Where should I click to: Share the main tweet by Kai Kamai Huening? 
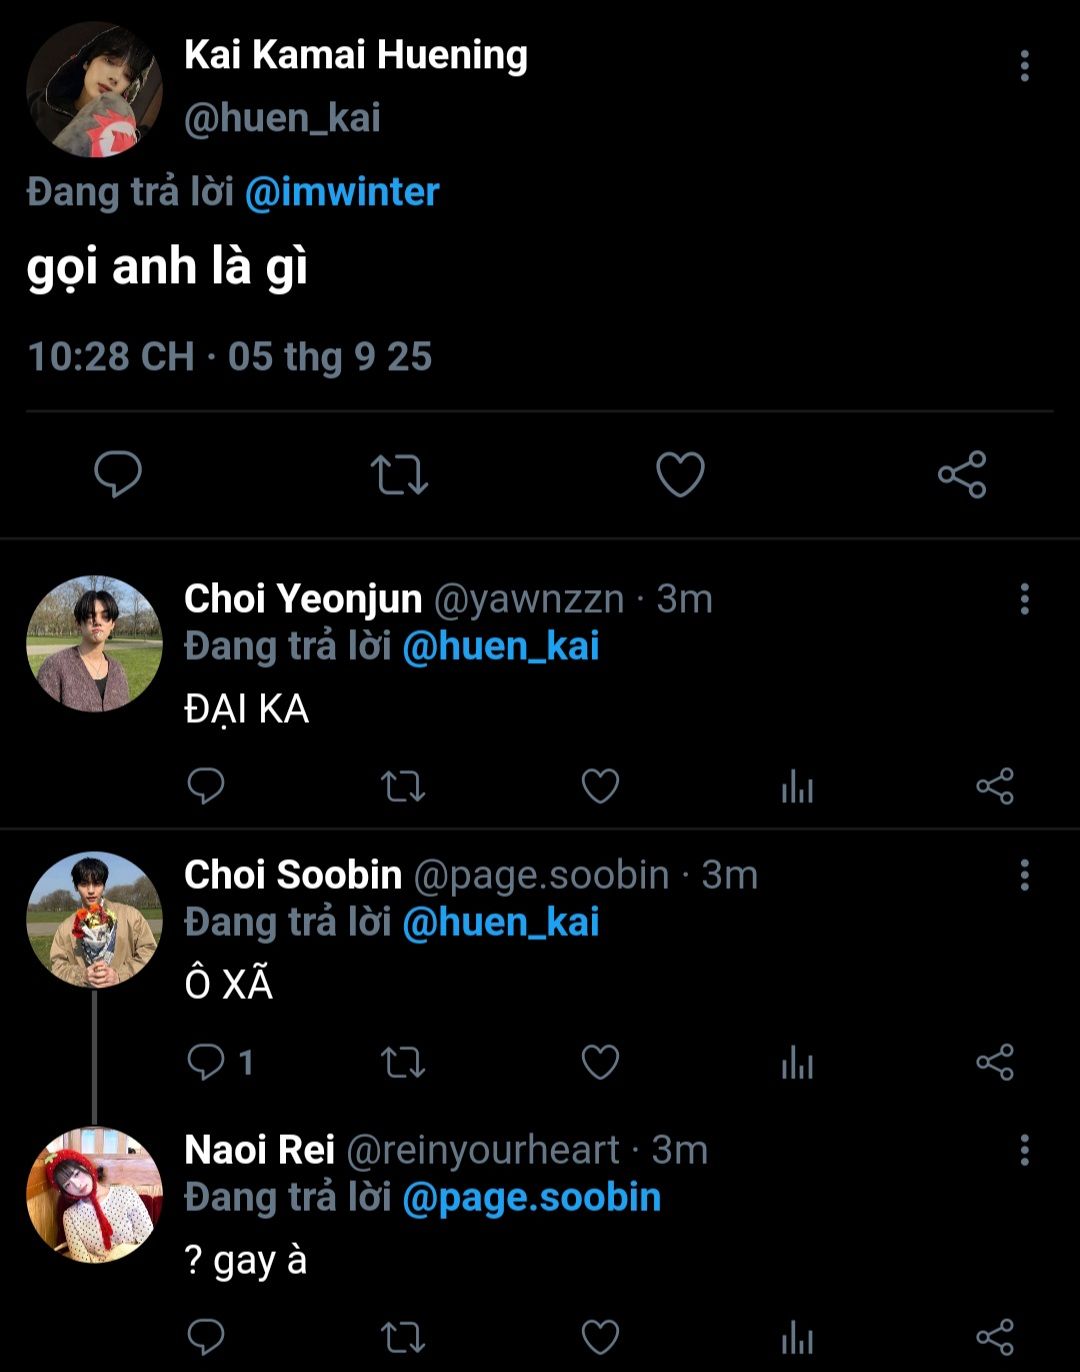(x=962, y=474)
